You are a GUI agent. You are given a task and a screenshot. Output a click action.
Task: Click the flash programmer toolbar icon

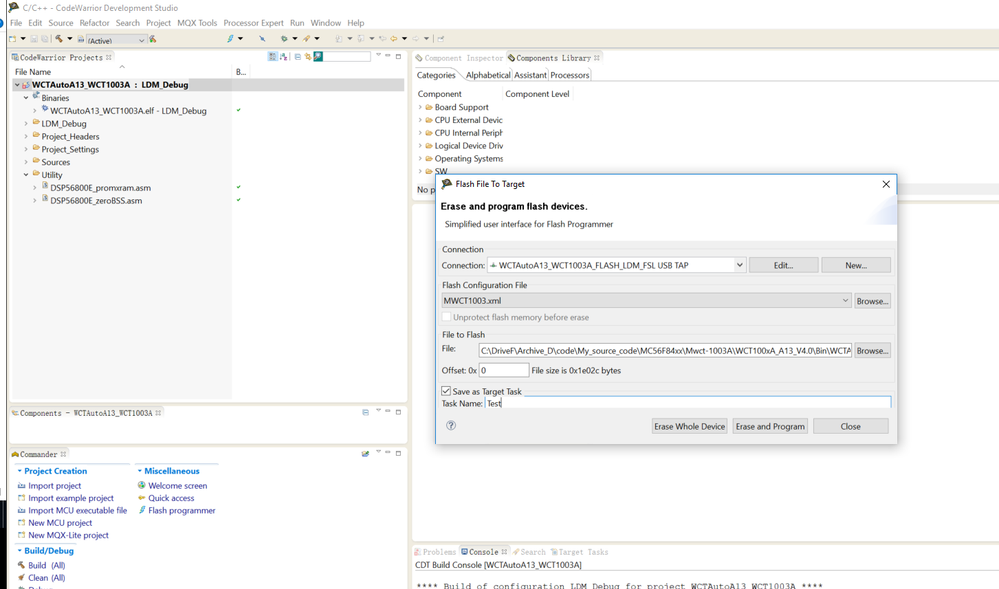230,39
